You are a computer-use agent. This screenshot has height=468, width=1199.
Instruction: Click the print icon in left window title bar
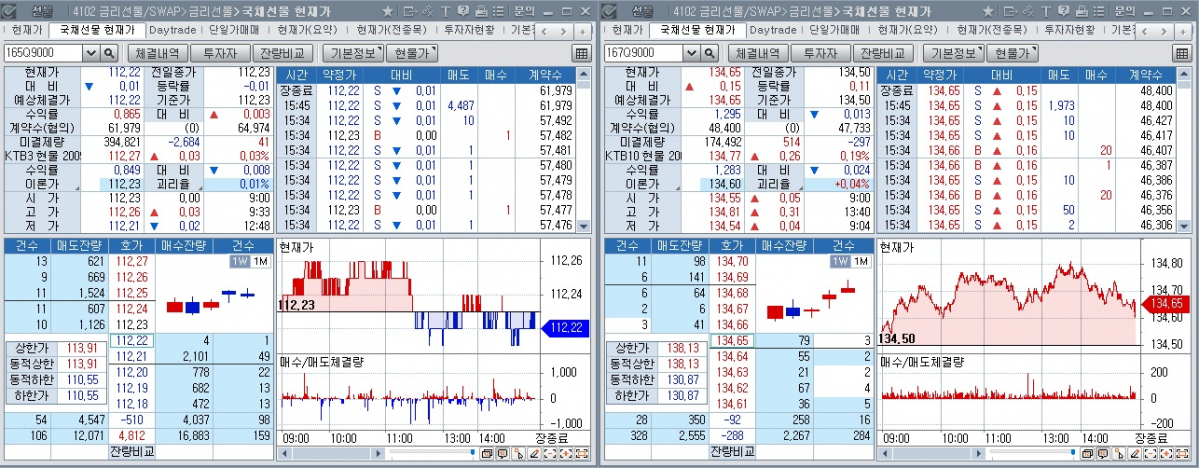481,11
